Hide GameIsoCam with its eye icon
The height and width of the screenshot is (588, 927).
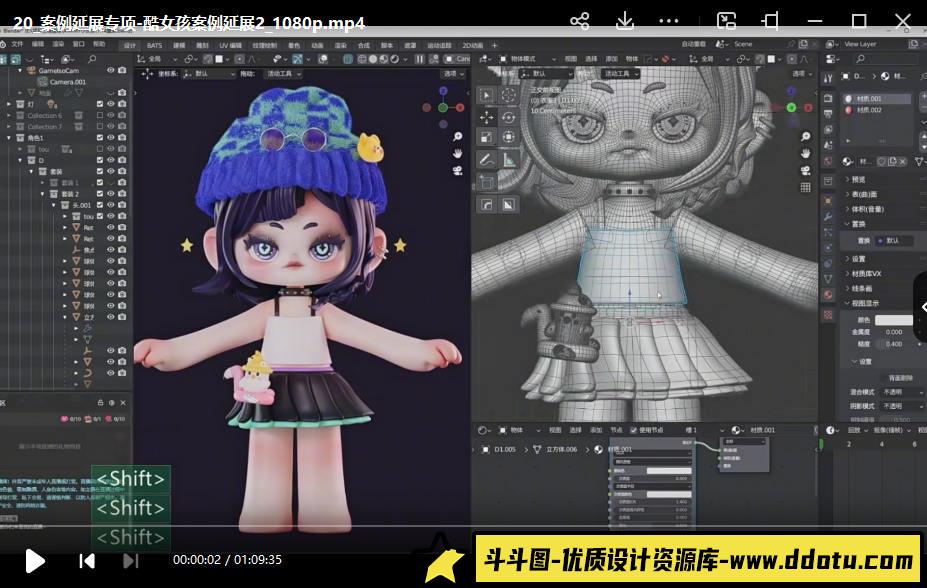[111, 70]
